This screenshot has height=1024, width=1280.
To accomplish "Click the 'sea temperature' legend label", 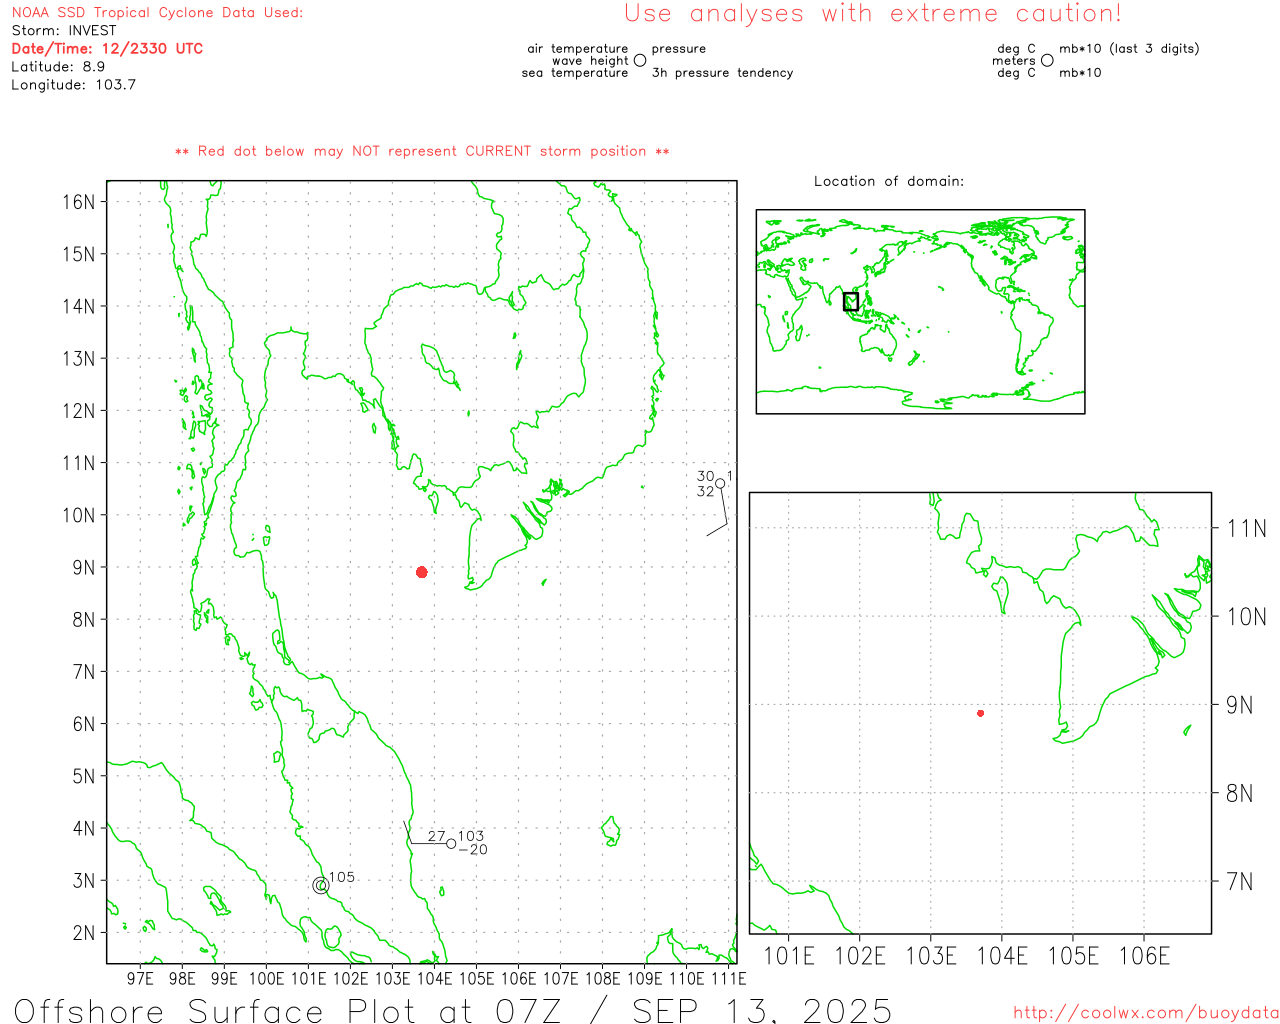I will 575,73.
